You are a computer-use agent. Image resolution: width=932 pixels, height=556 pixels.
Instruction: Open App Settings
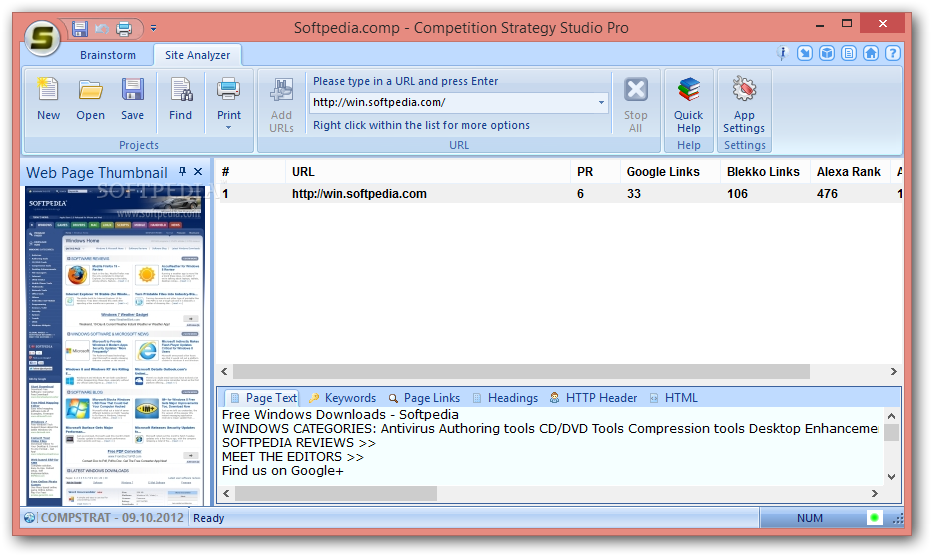click(744, 105)
